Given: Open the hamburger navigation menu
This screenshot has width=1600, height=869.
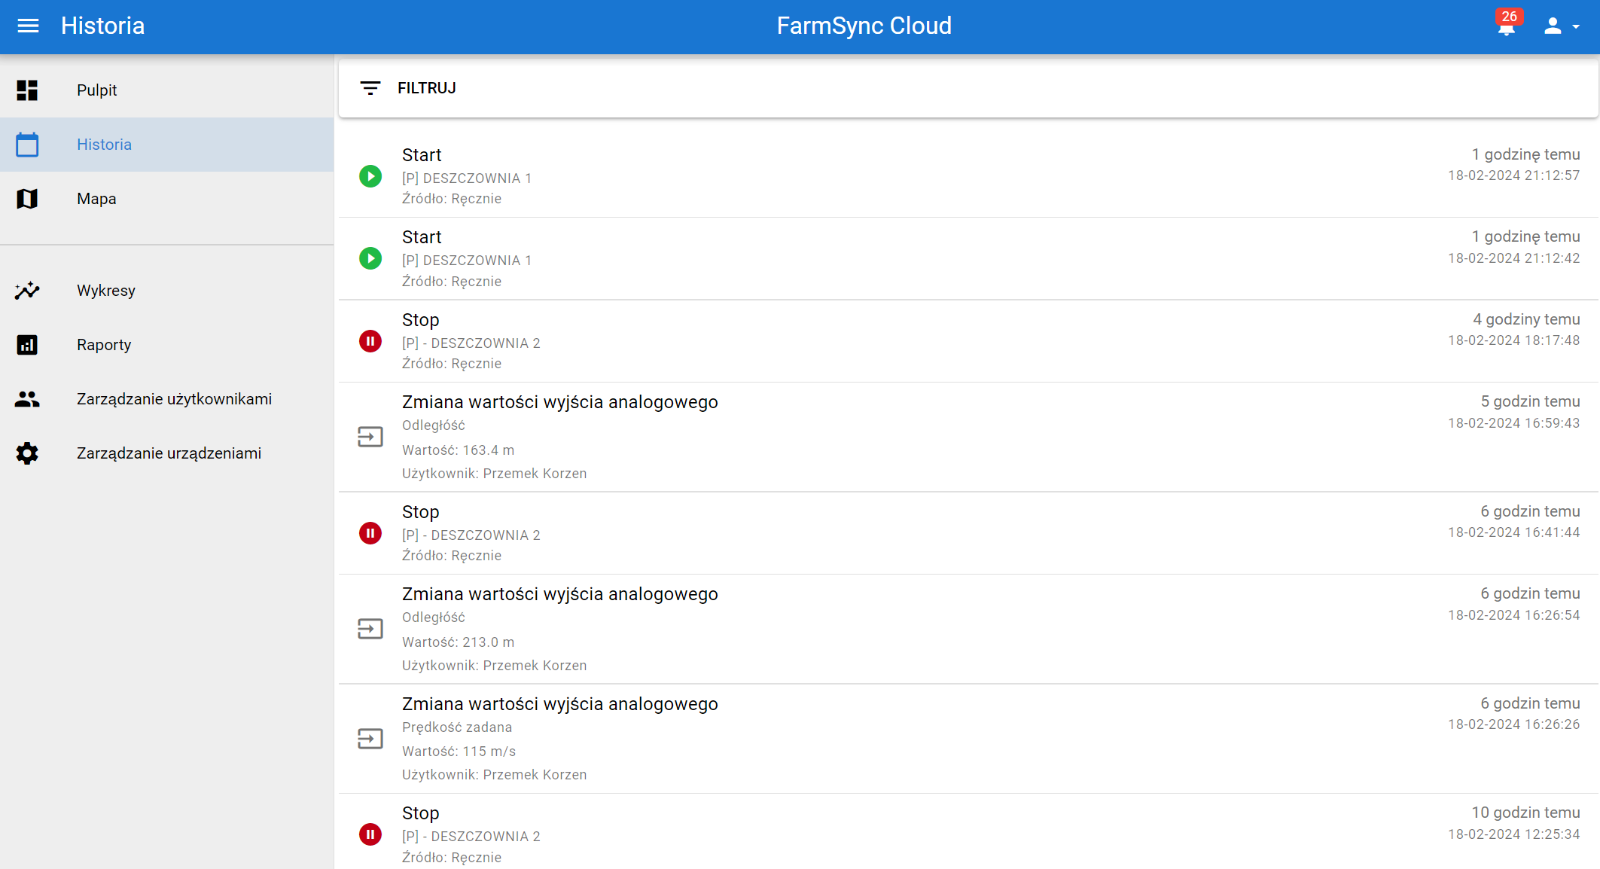Looking at the screenshot, I should (x=28, y=26).
